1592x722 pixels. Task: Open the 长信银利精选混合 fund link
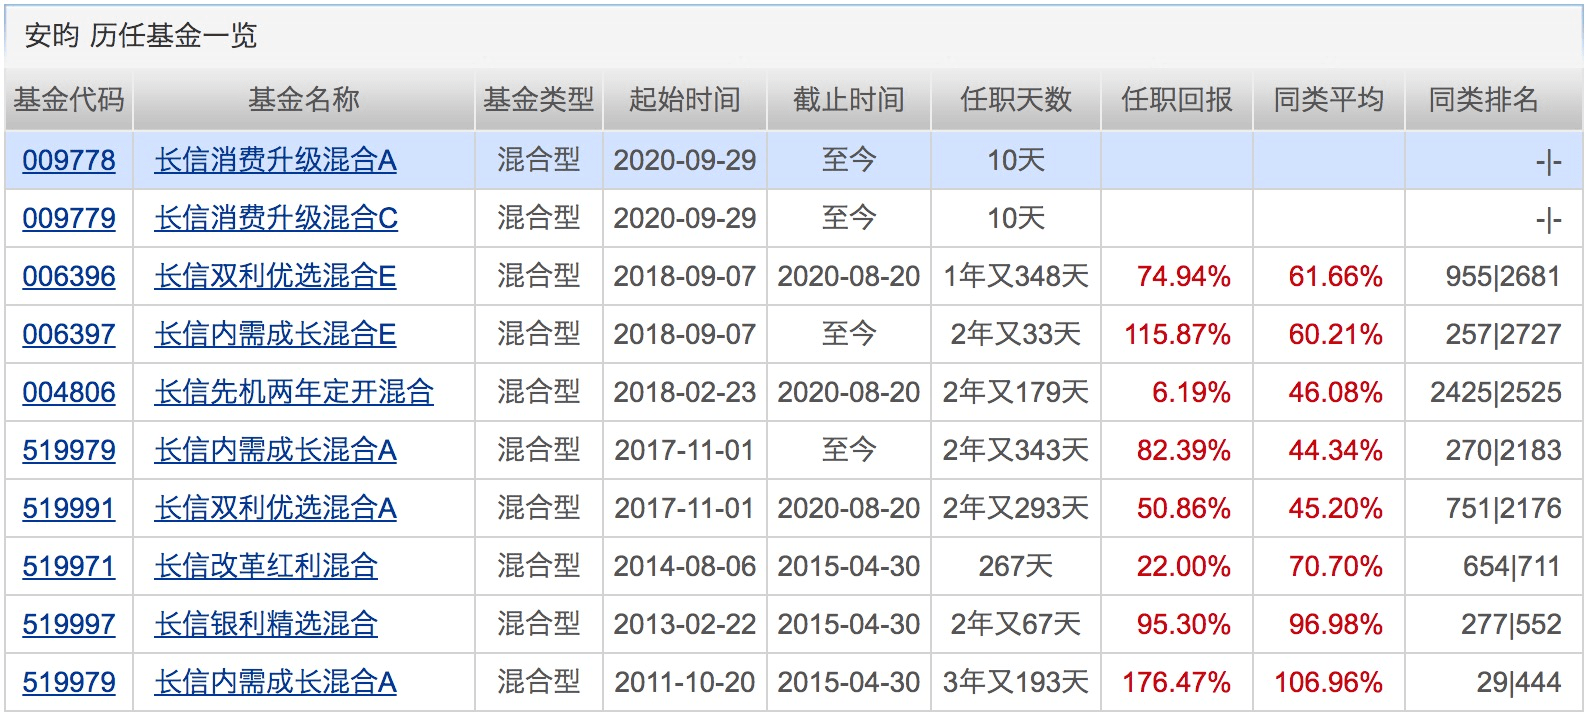(x=266, y=624)
